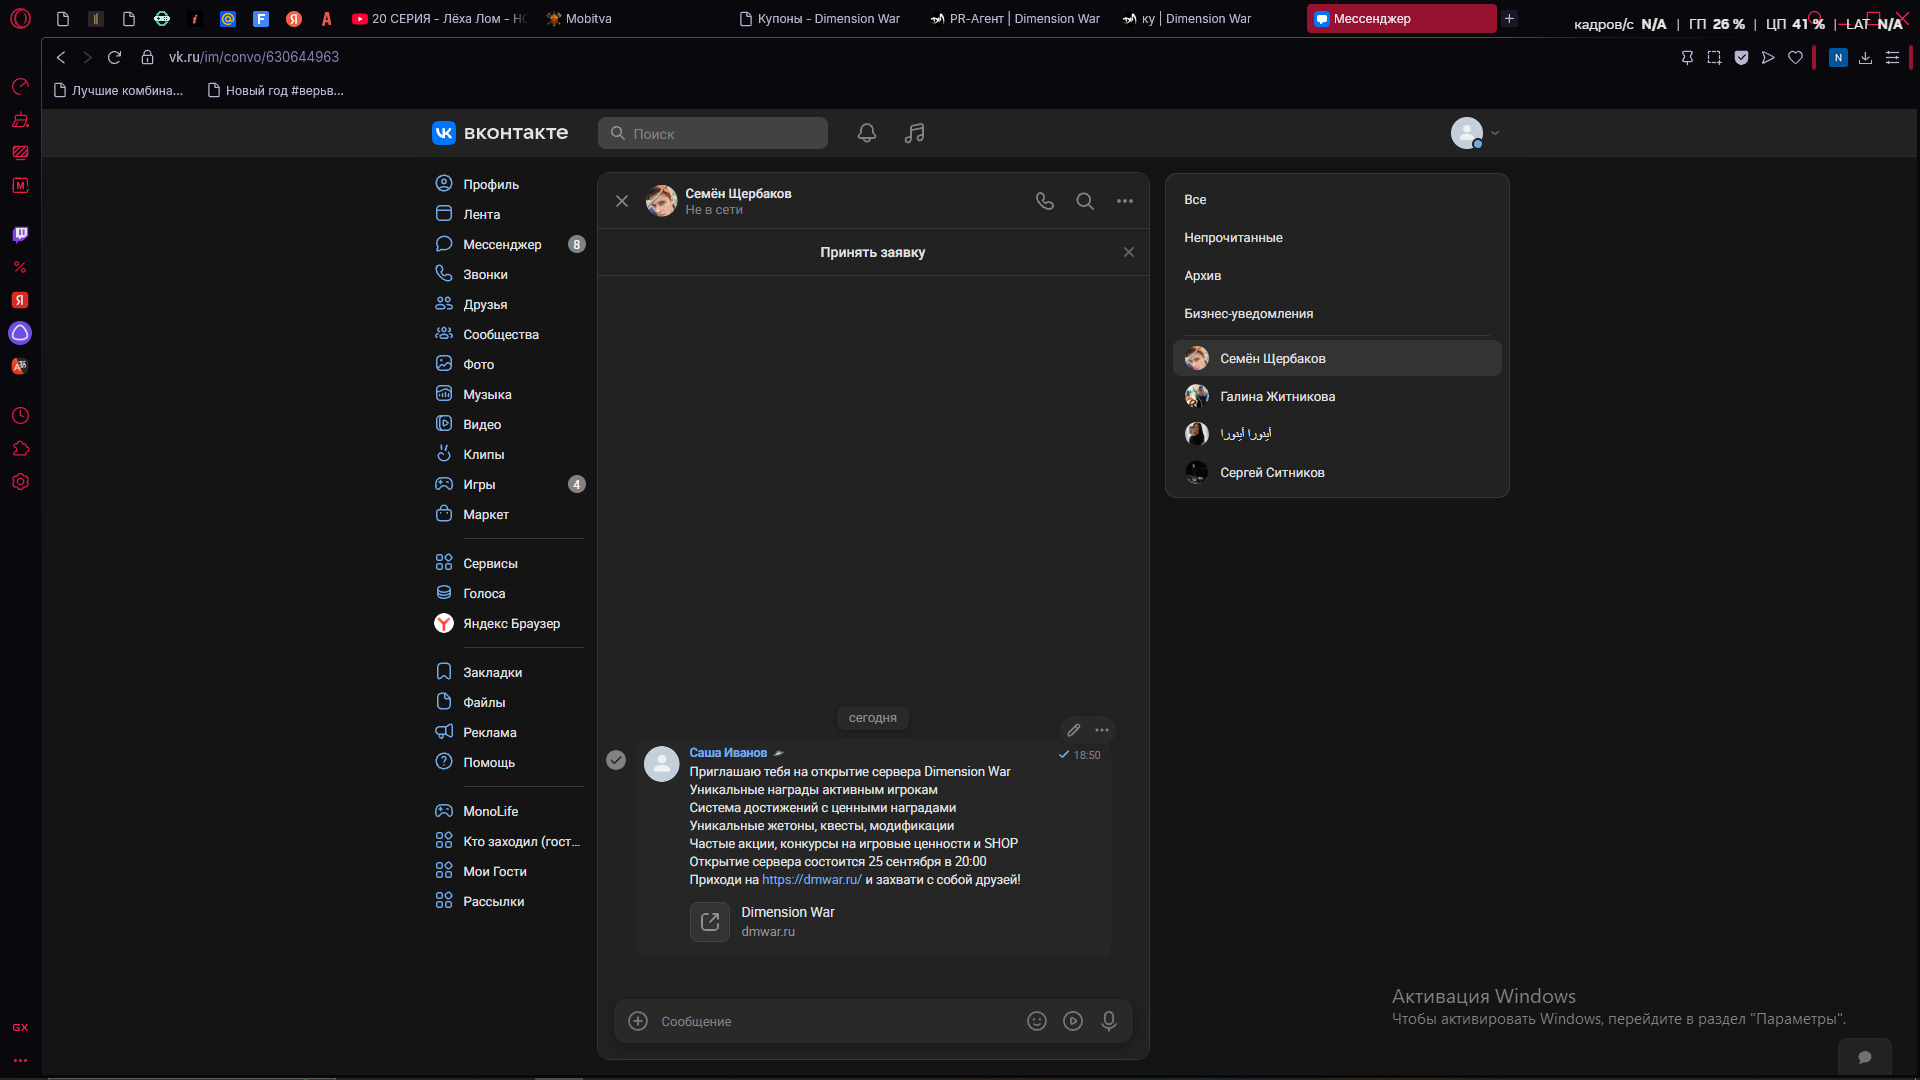The image size is (1920, 1080).
Task: Switch to Купоны - Dimension War tab
Action: [820, 18]
